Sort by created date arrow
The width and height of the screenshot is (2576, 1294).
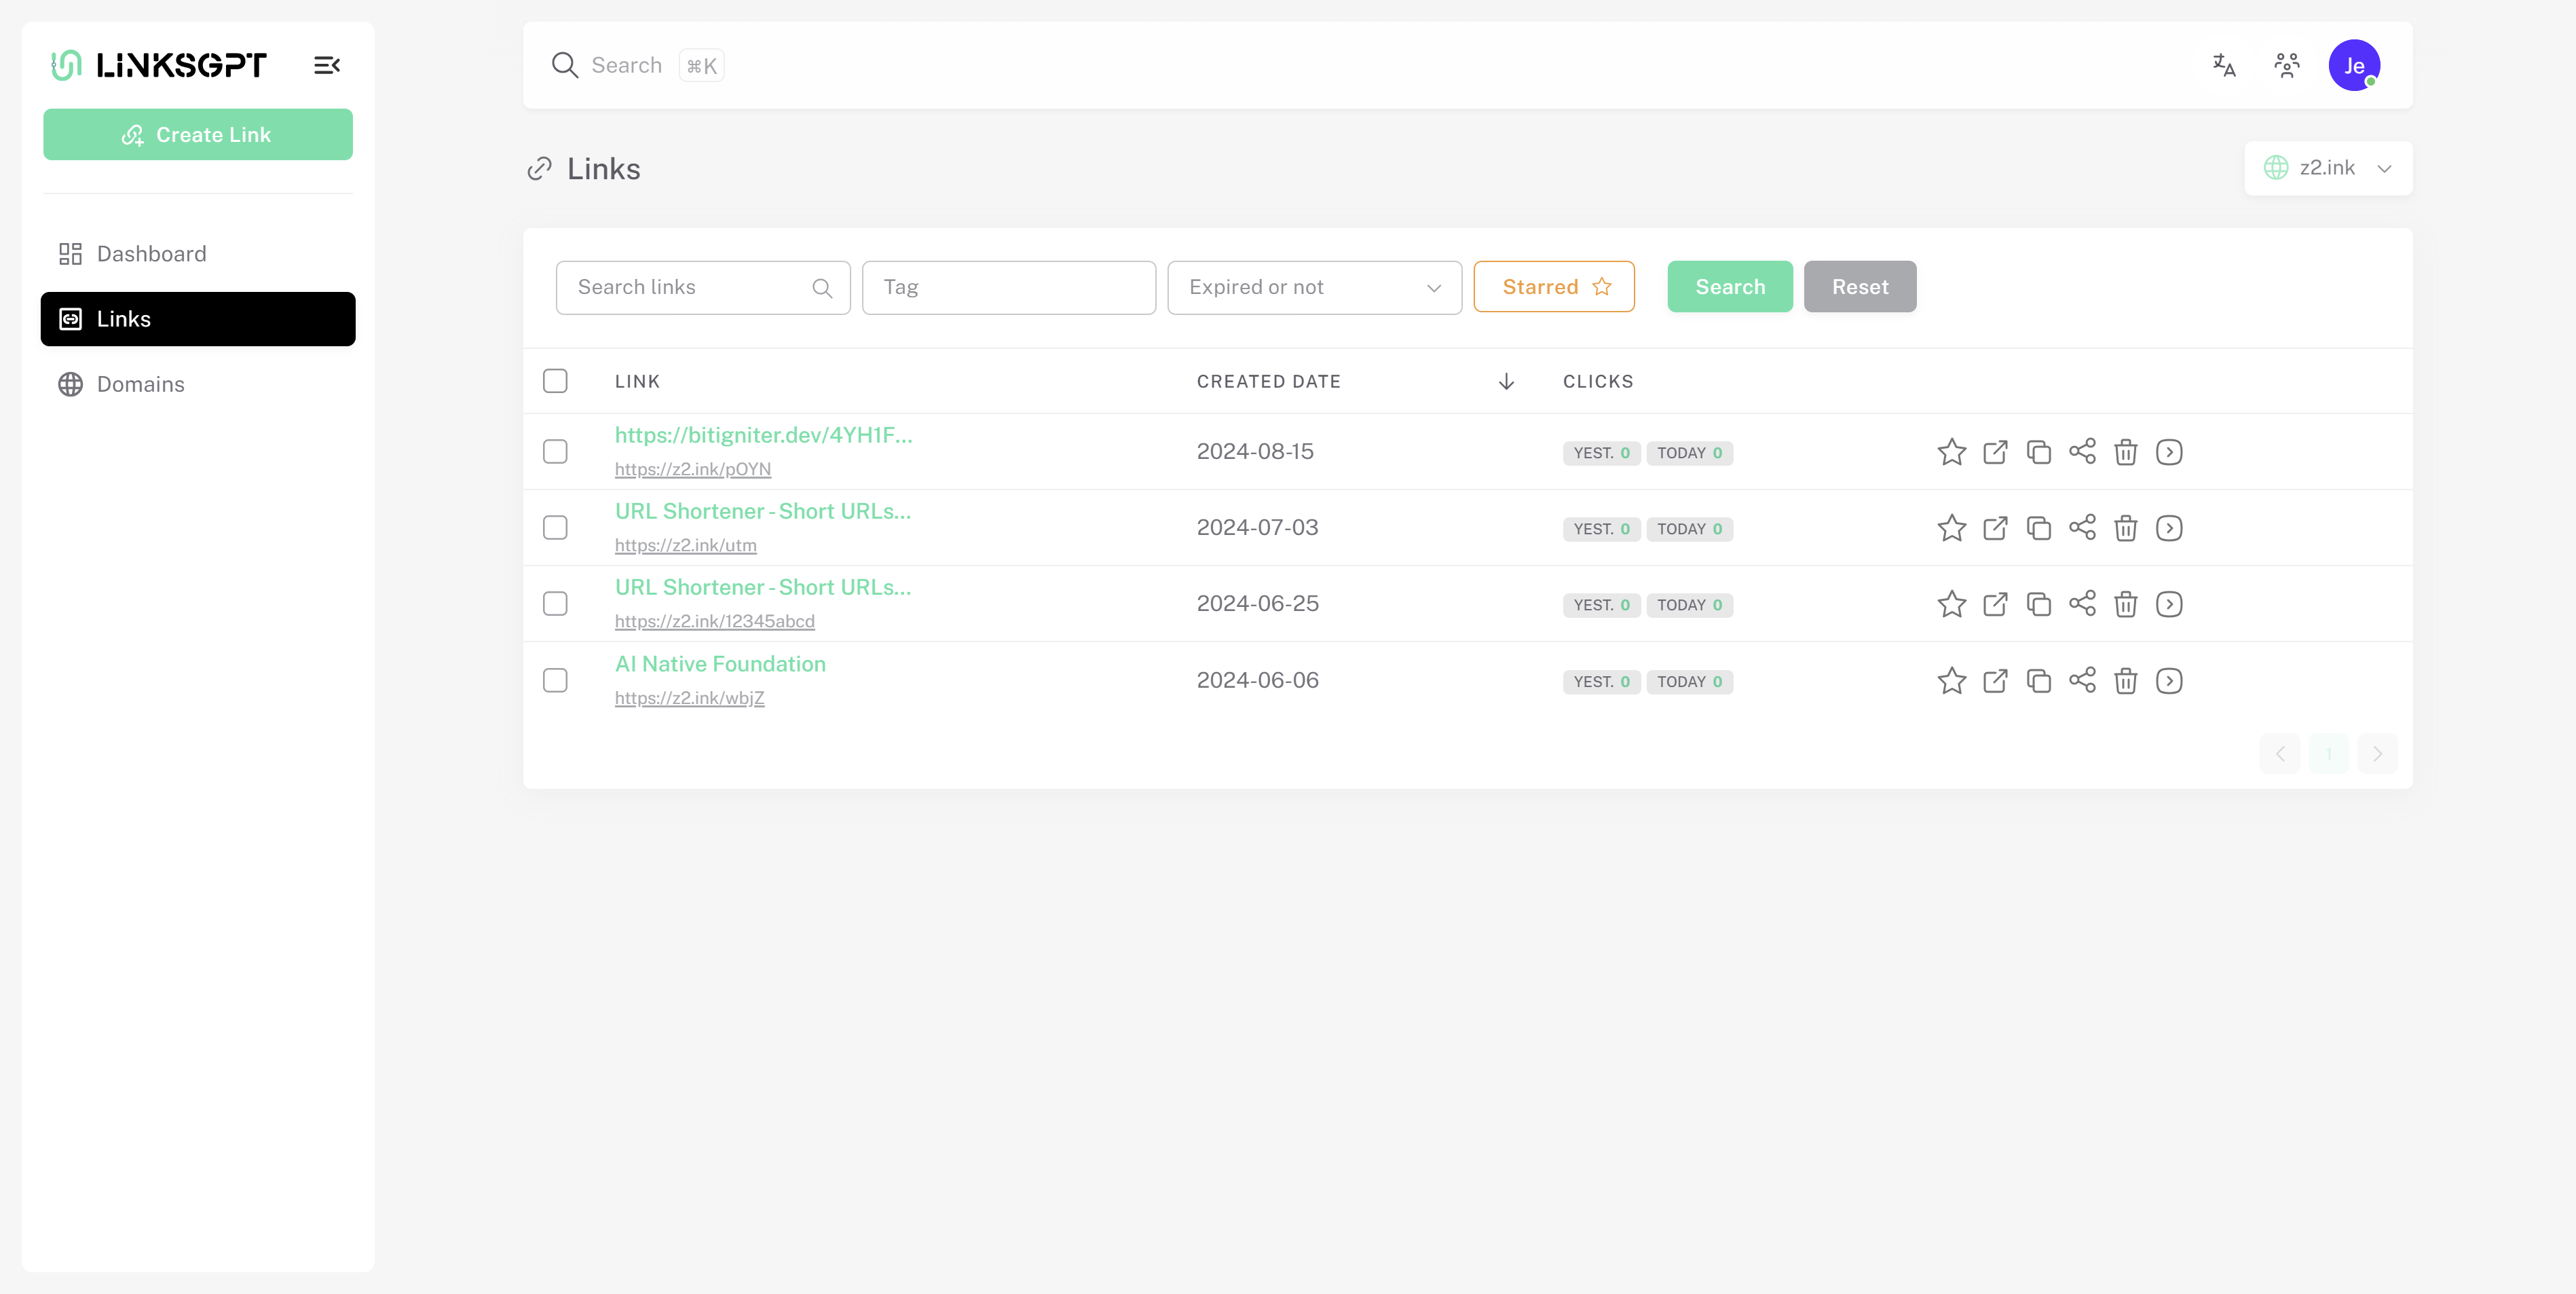tap(1506, 382)
